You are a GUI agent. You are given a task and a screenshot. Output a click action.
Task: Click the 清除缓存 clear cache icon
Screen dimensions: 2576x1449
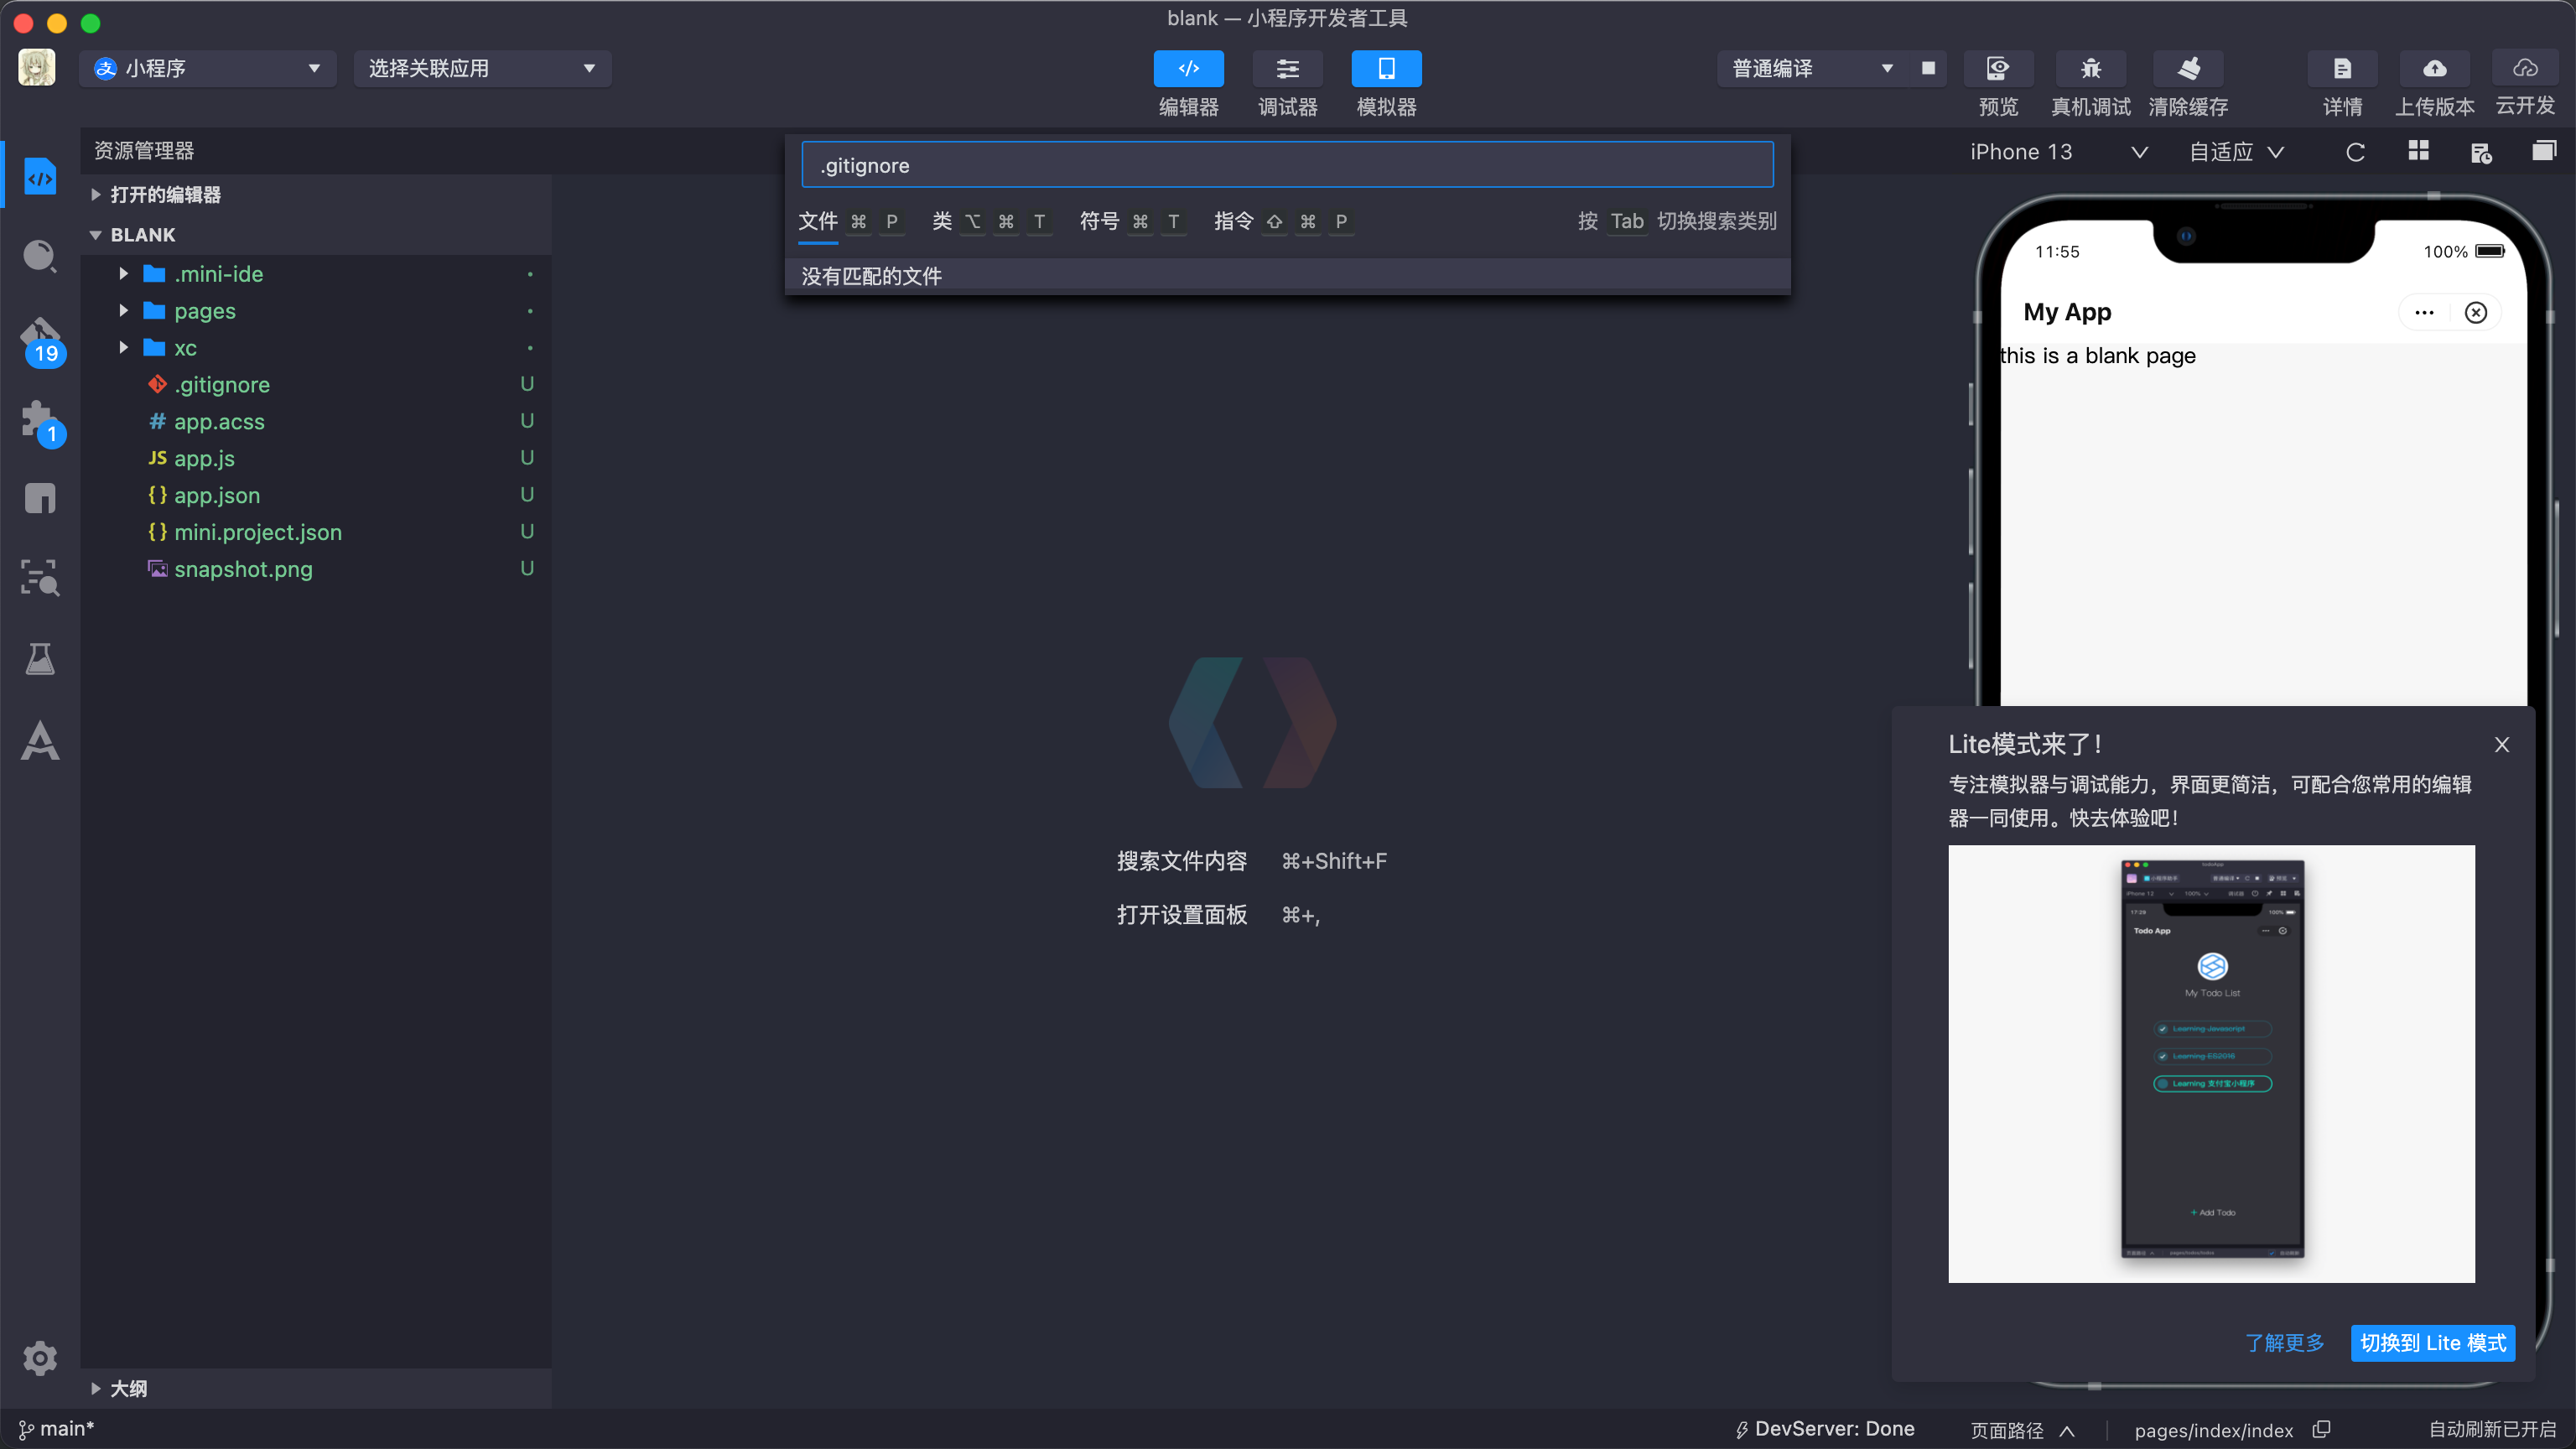coord(2188,68)
